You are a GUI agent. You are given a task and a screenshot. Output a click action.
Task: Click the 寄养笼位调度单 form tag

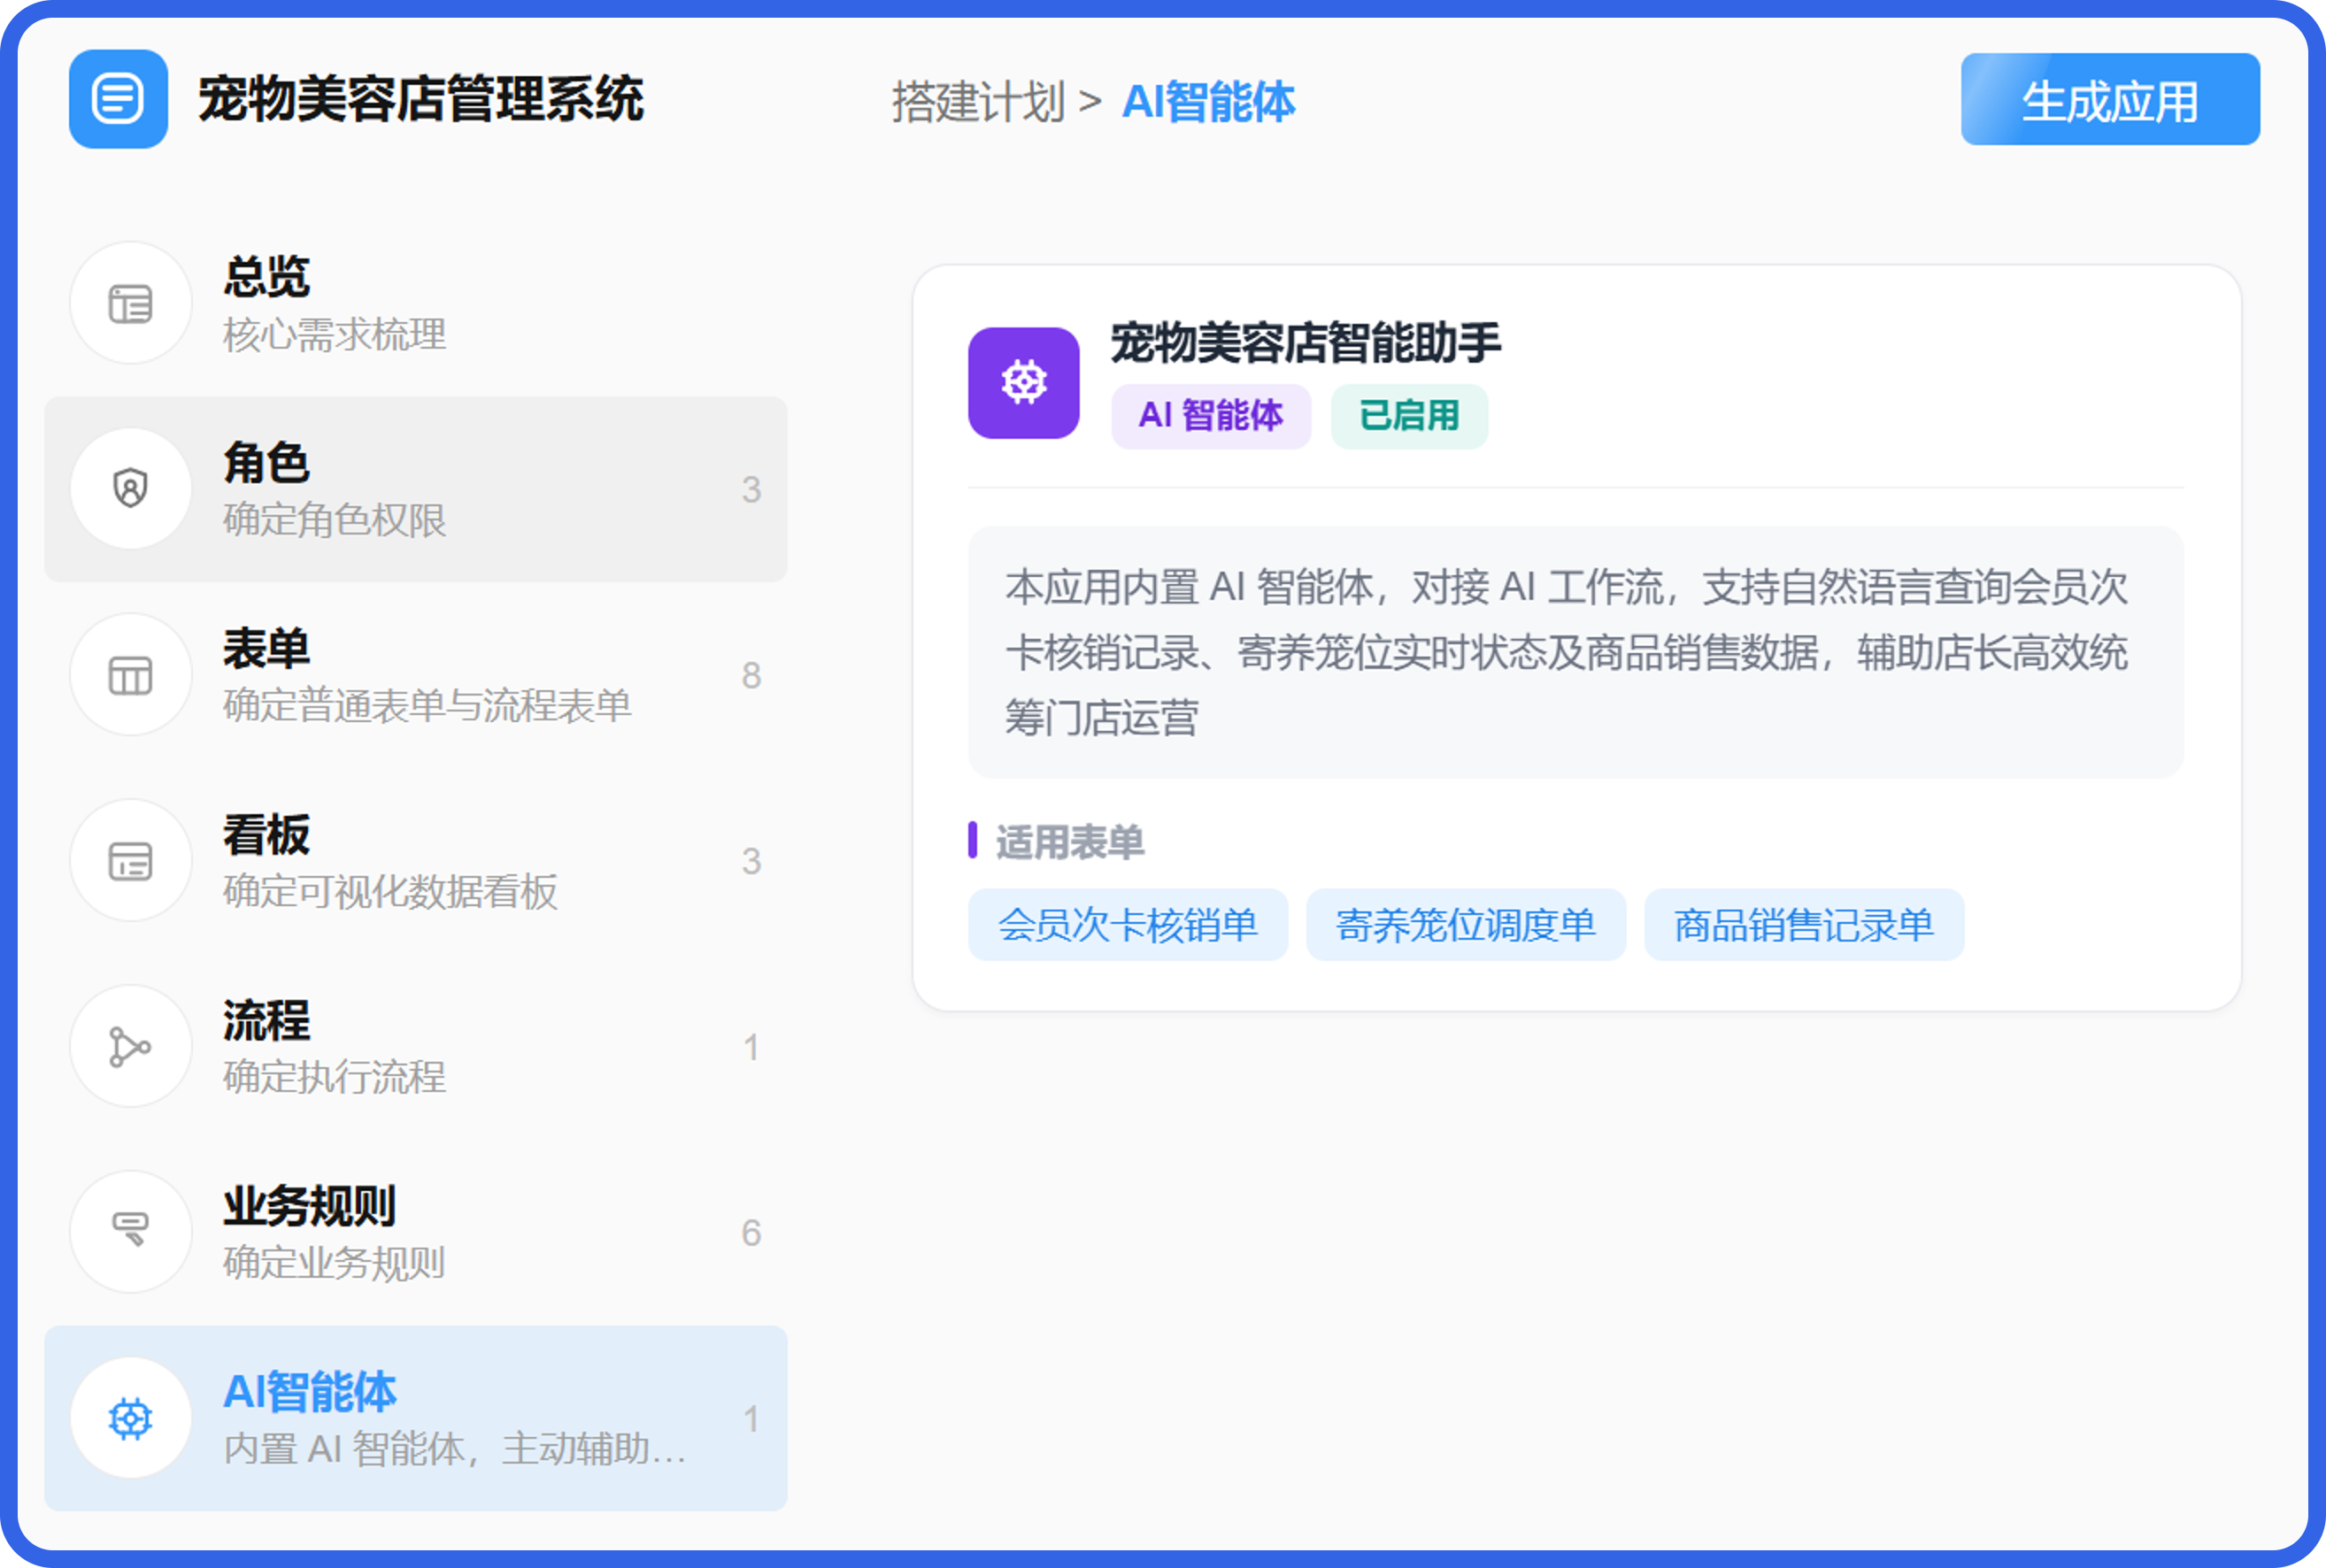1466,925
